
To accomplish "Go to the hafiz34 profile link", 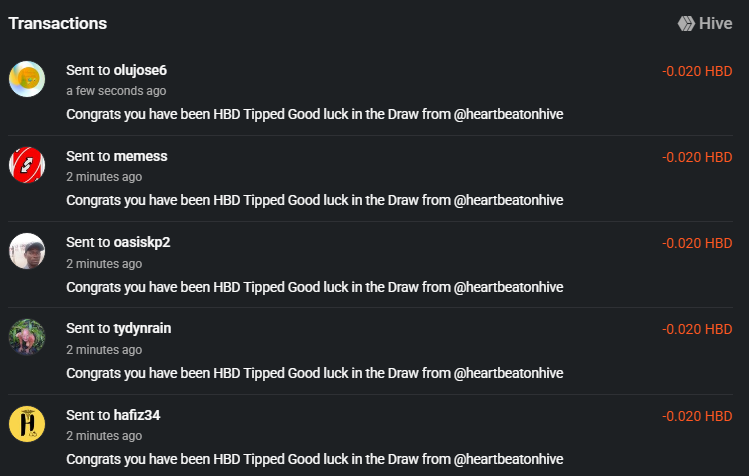I will [x=137, y=415].
